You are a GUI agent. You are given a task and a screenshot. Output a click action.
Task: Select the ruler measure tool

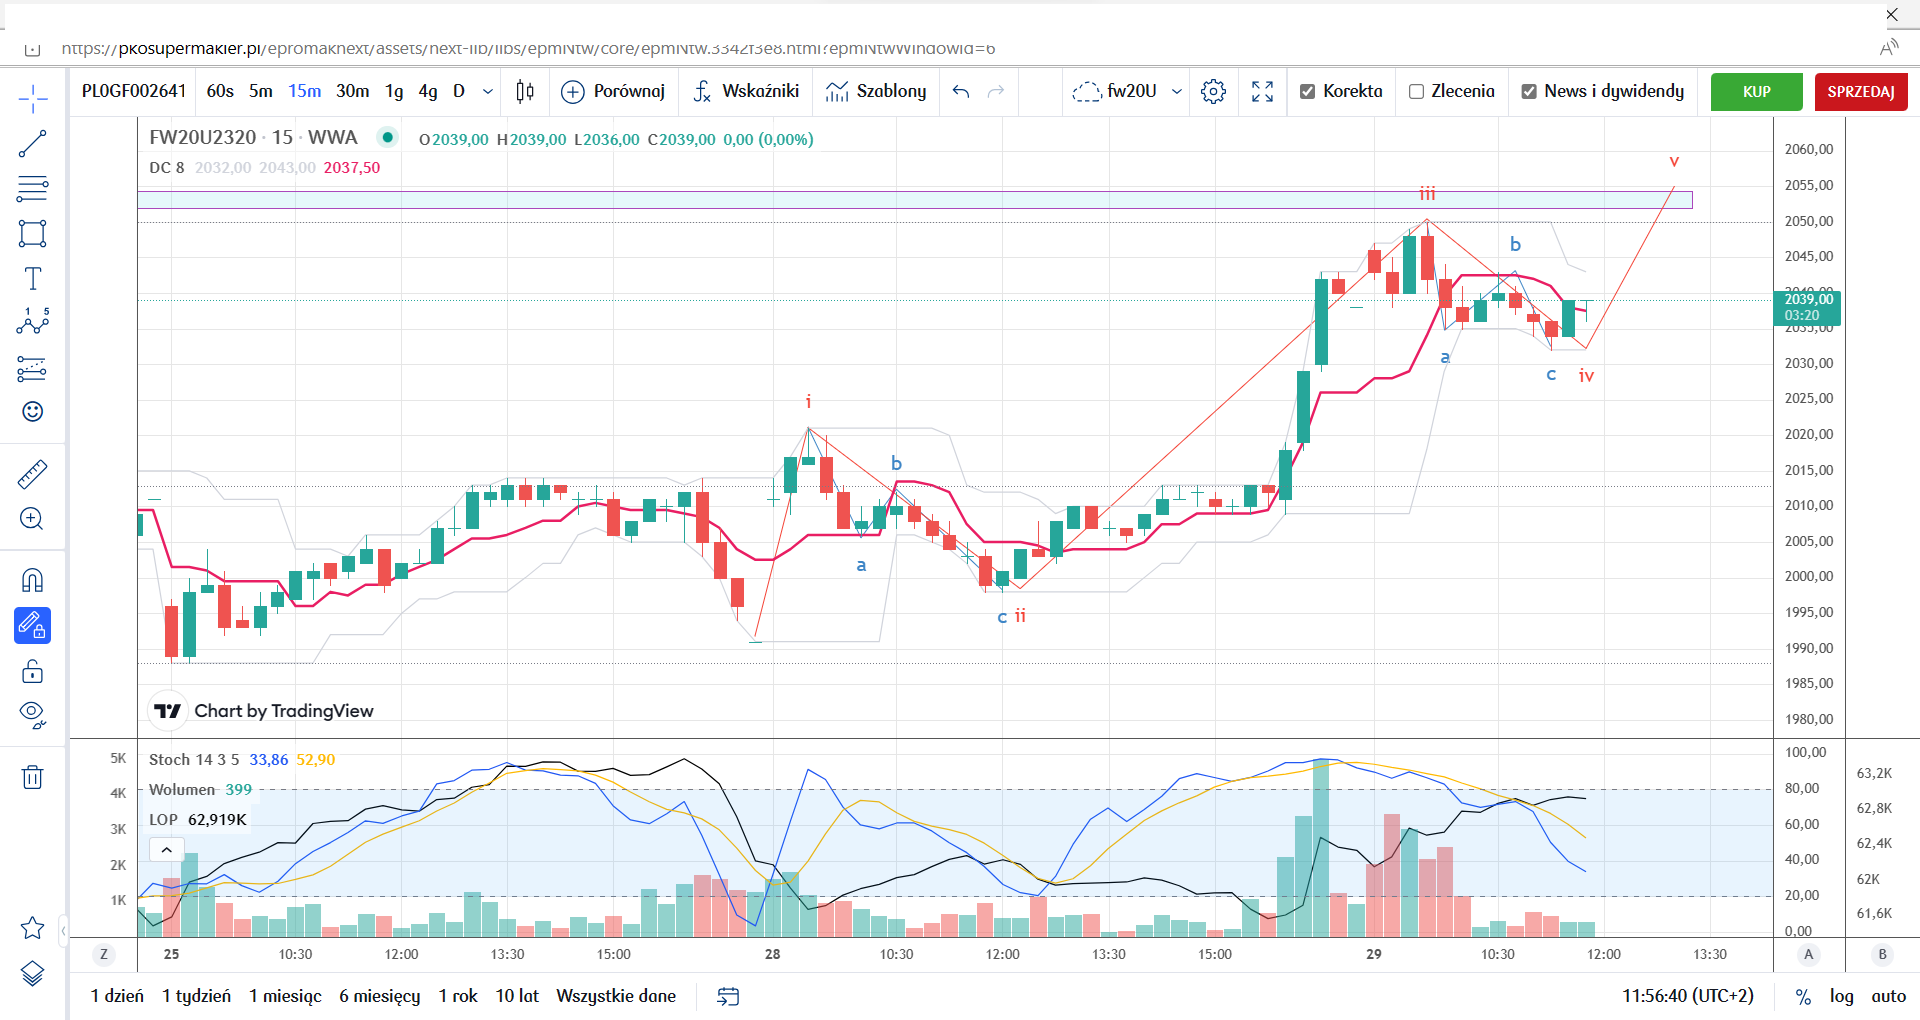(x=32, y=474)
